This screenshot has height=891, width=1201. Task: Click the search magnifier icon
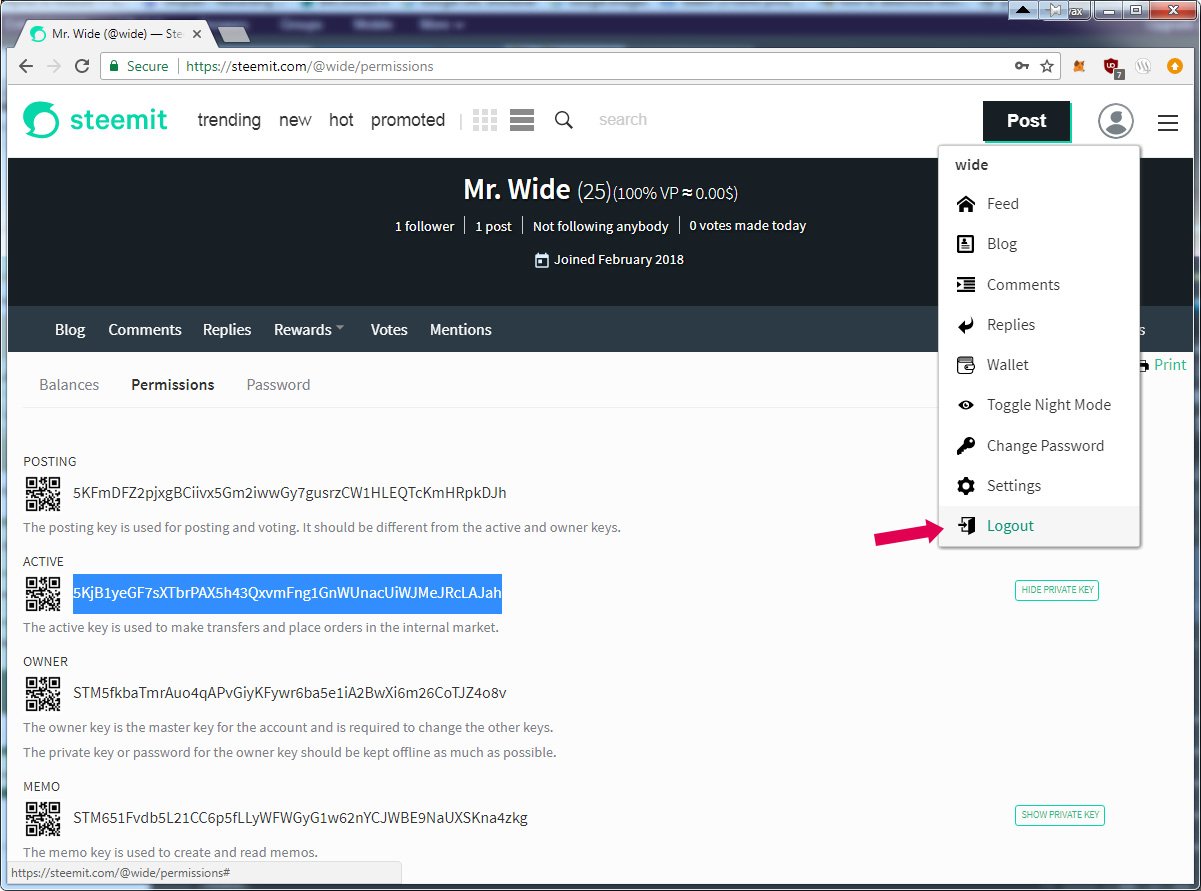point(564,120)
